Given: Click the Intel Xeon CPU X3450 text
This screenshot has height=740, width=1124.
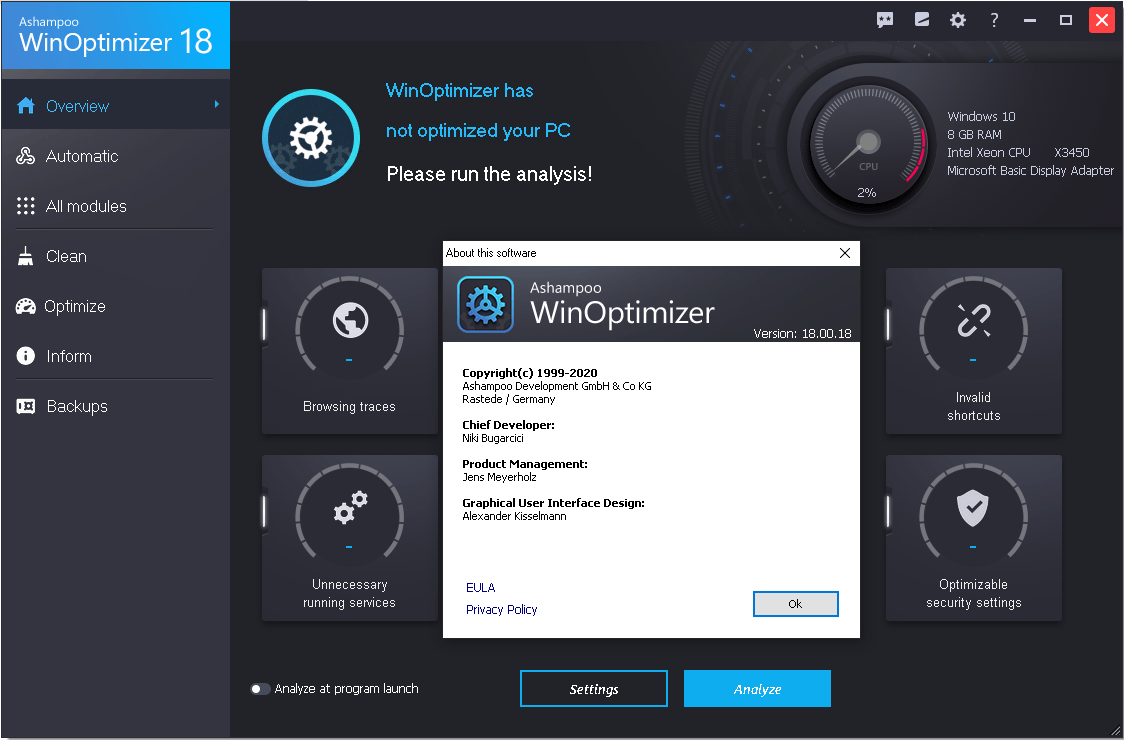Looking at the screenshot, I should pyautogui.click(x=1018, y=153).
